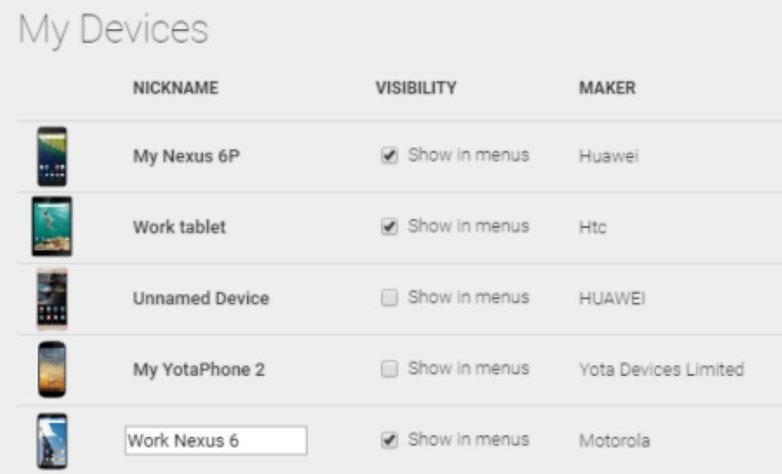
Task: Enable Show in menus for Unnamed Device
Action: pos(389,298)
